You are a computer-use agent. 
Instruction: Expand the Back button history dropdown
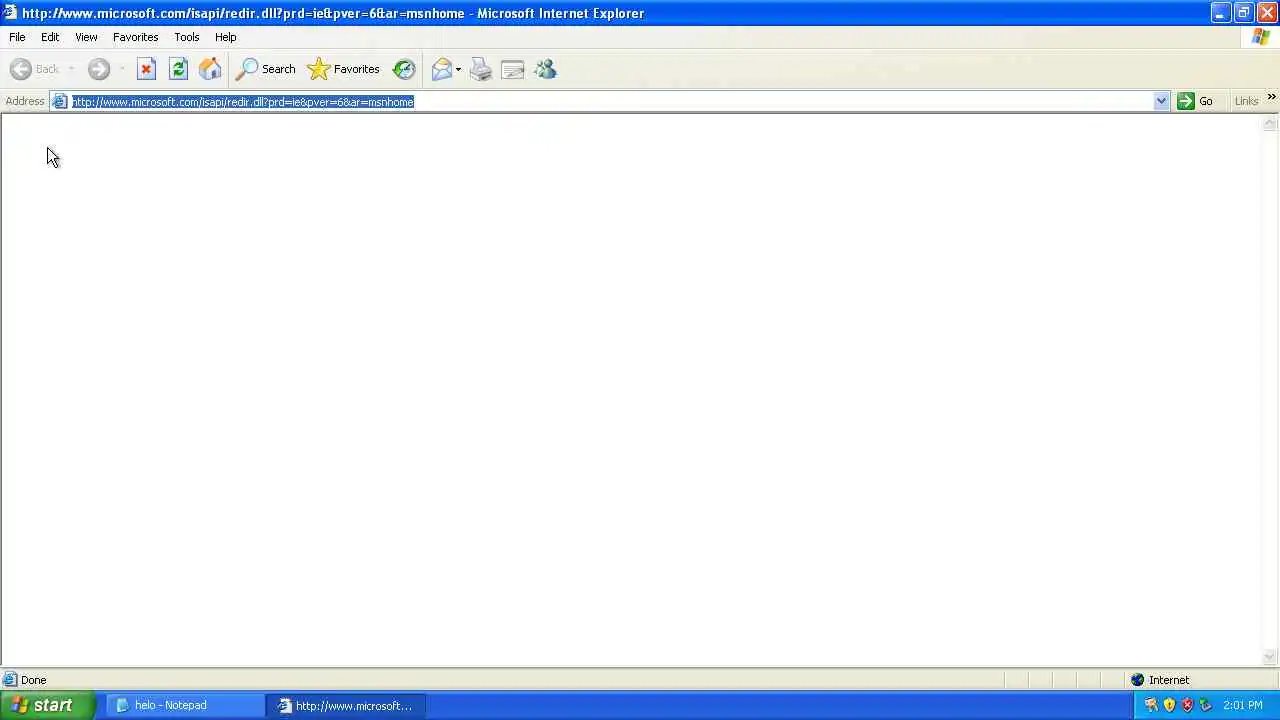(71, 70)
